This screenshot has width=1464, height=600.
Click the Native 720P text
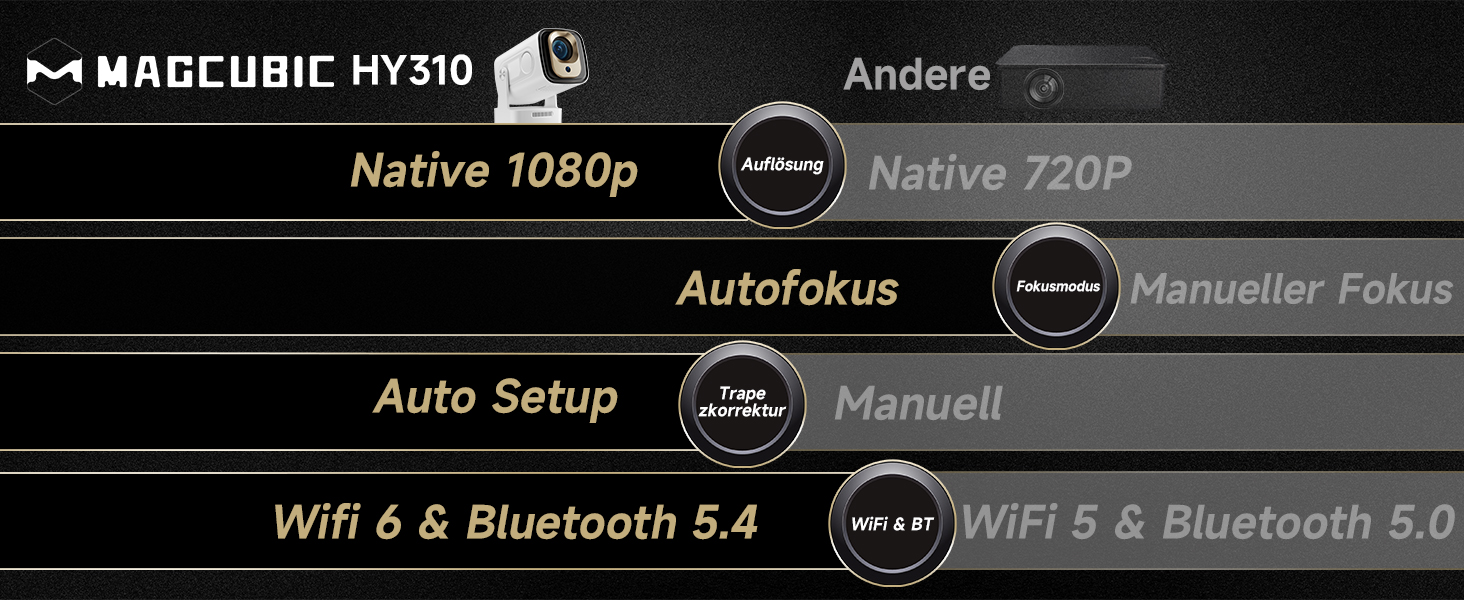click(999, 173)
